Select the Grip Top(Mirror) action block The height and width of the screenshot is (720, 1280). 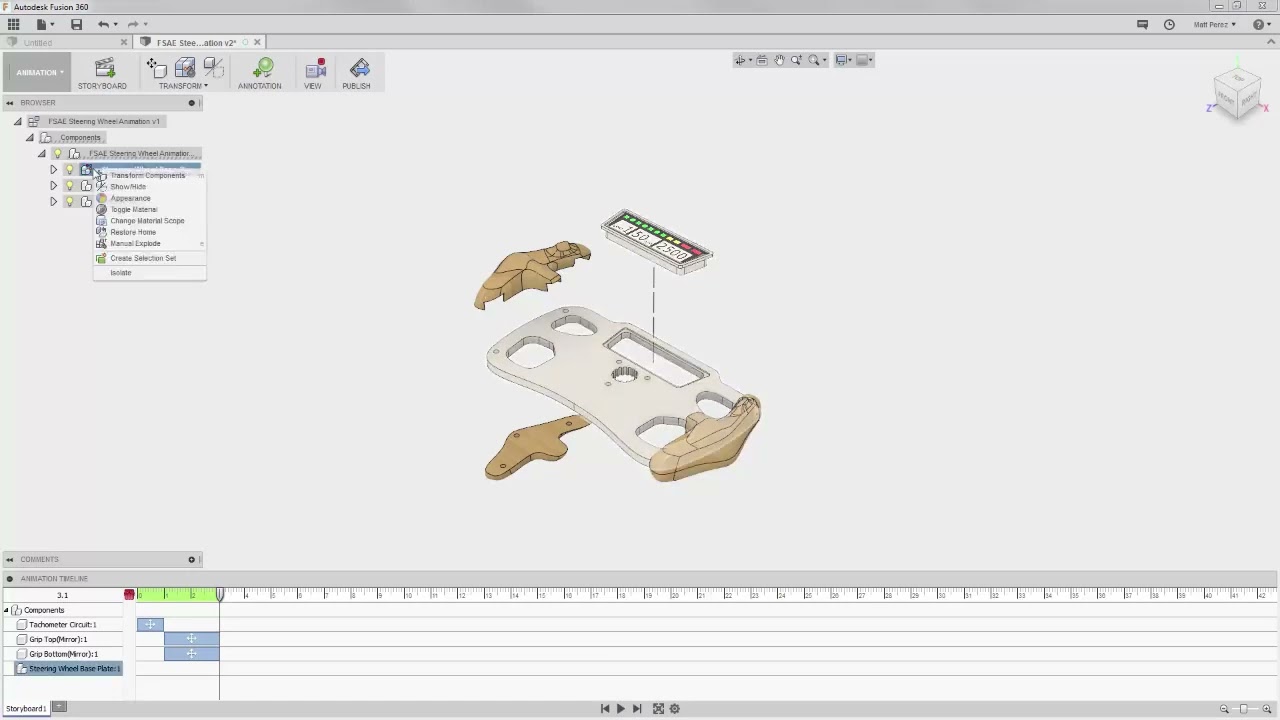[191, 639]
